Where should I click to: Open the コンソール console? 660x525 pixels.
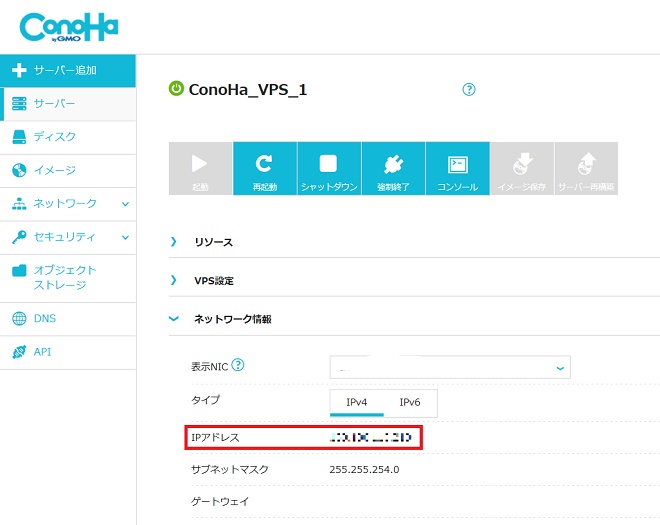click(458, 168)
